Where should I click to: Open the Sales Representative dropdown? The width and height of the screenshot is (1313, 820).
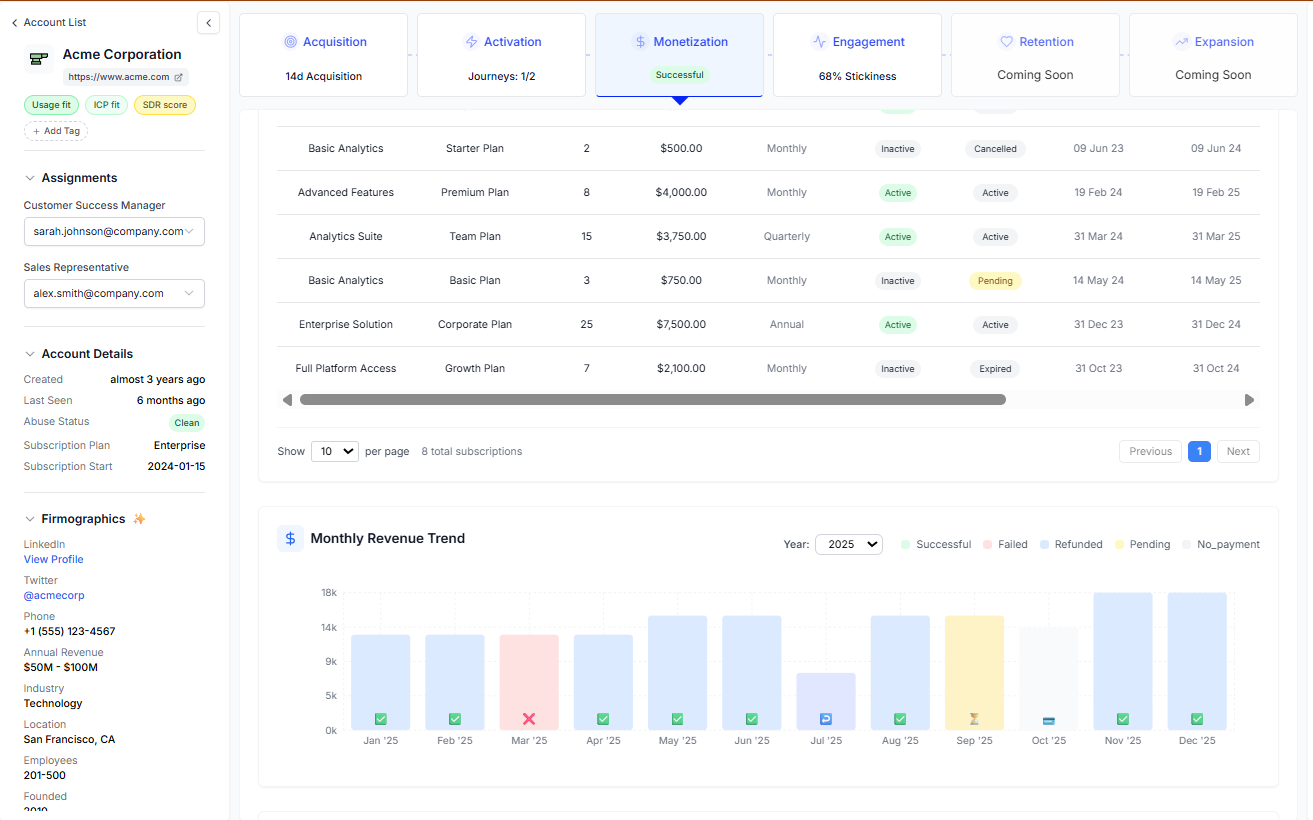[114, 293]
